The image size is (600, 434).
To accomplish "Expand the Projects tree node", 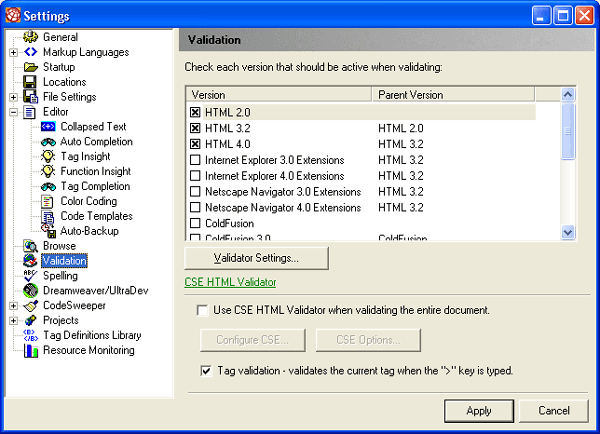I will tap(13, 321).
